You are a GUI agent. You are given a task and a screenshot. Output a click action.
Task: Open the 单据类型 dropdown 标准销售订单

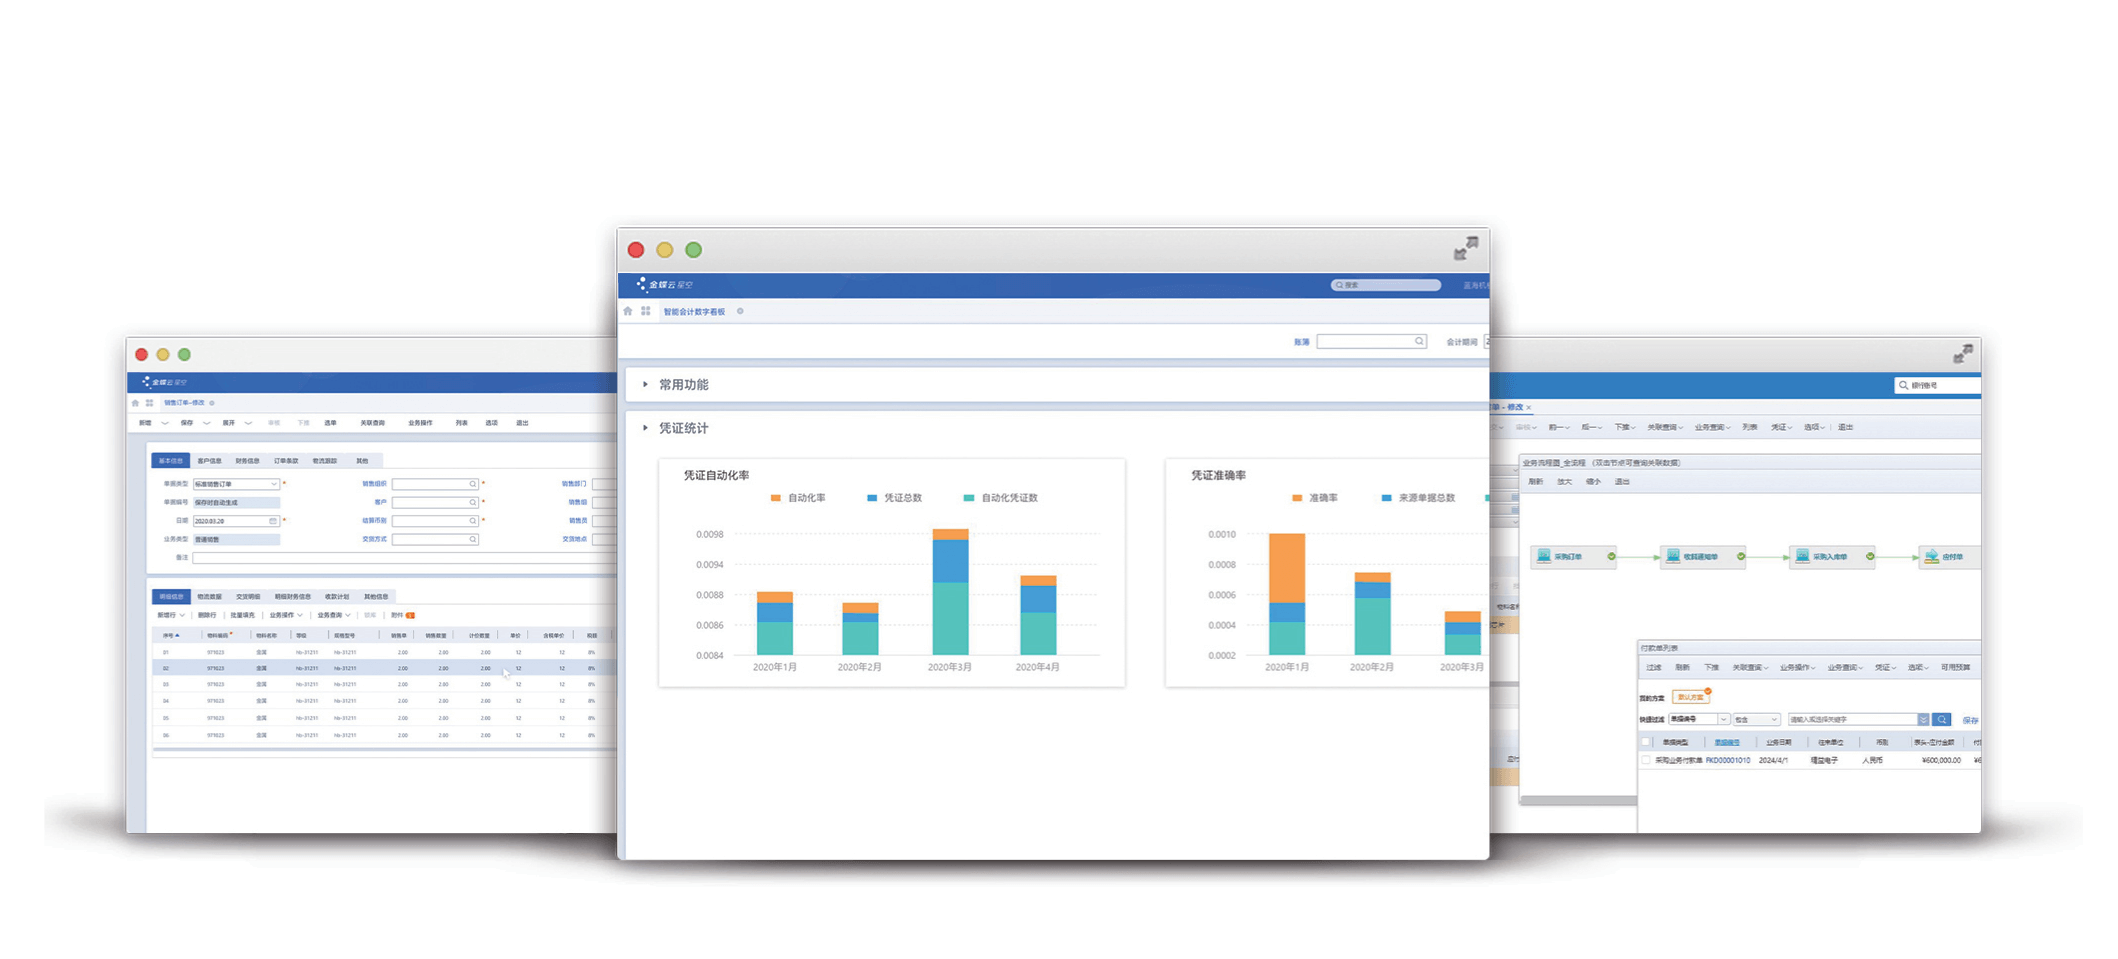(236, 484)
